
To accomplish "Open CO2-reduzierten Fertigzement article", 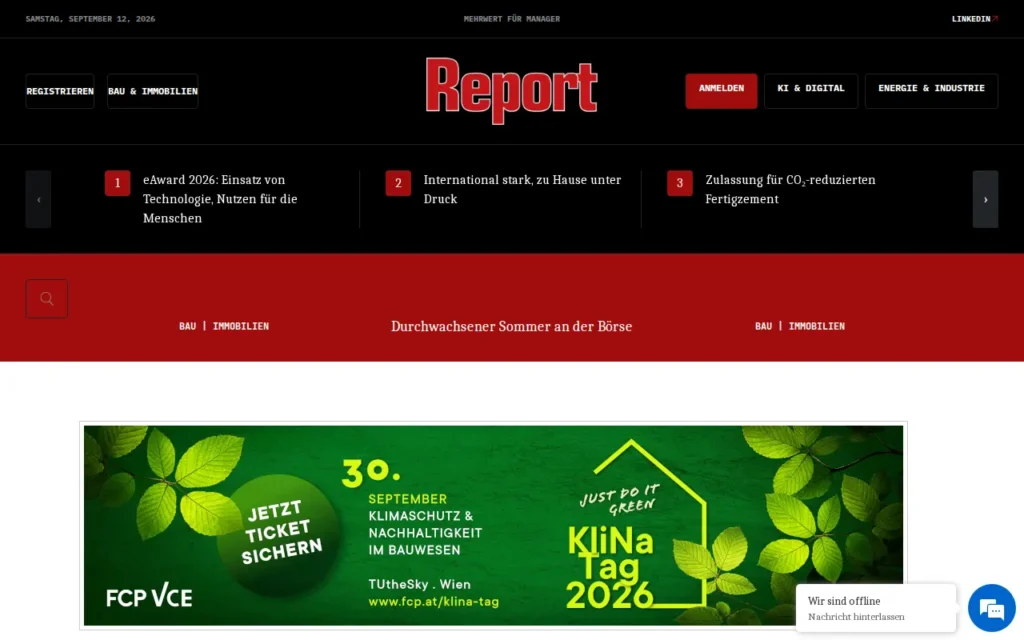I will [x=790, y=189].
